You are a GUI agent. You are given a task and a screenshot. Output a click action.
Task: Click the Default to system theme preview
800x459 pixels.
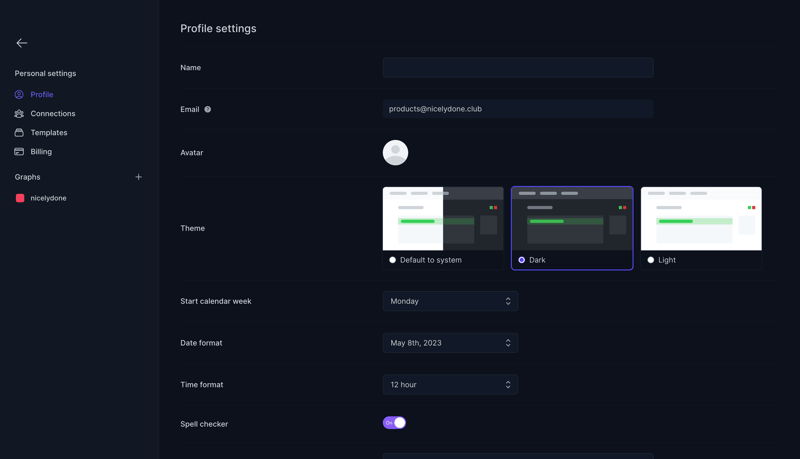(443, 218)
